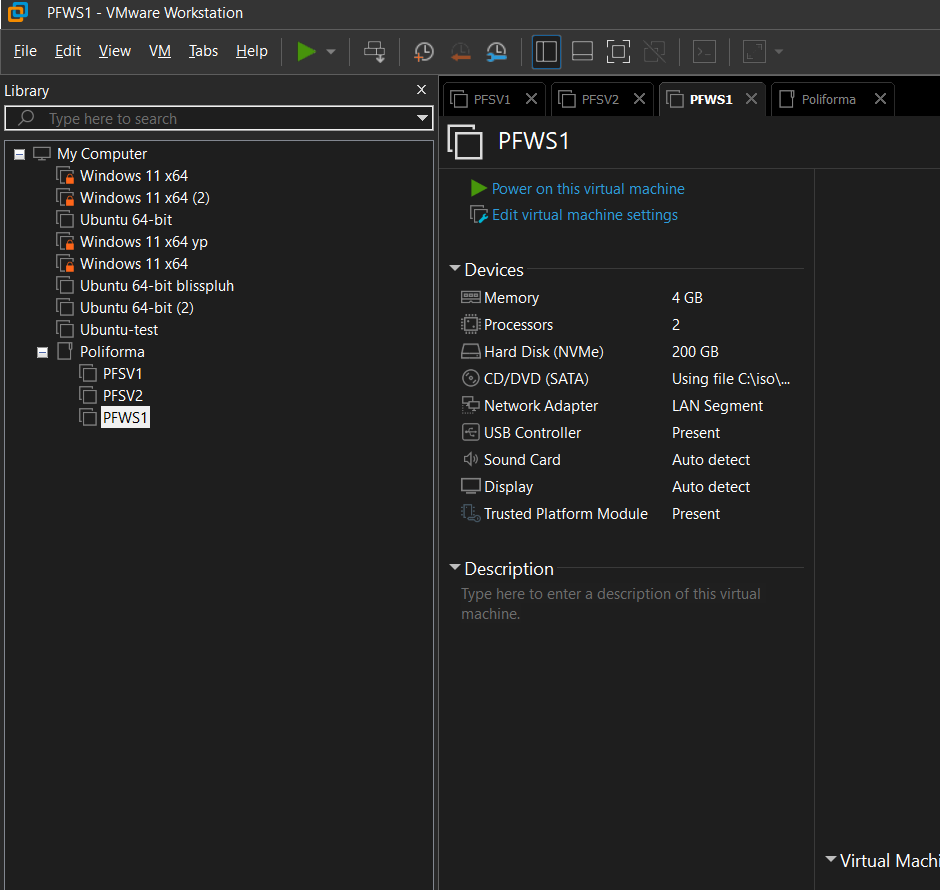This screenshot has height=890, width=940.
Task: Revert the VM to its previous snapshot
Action: pyautogui.click(x=460, y=51)
